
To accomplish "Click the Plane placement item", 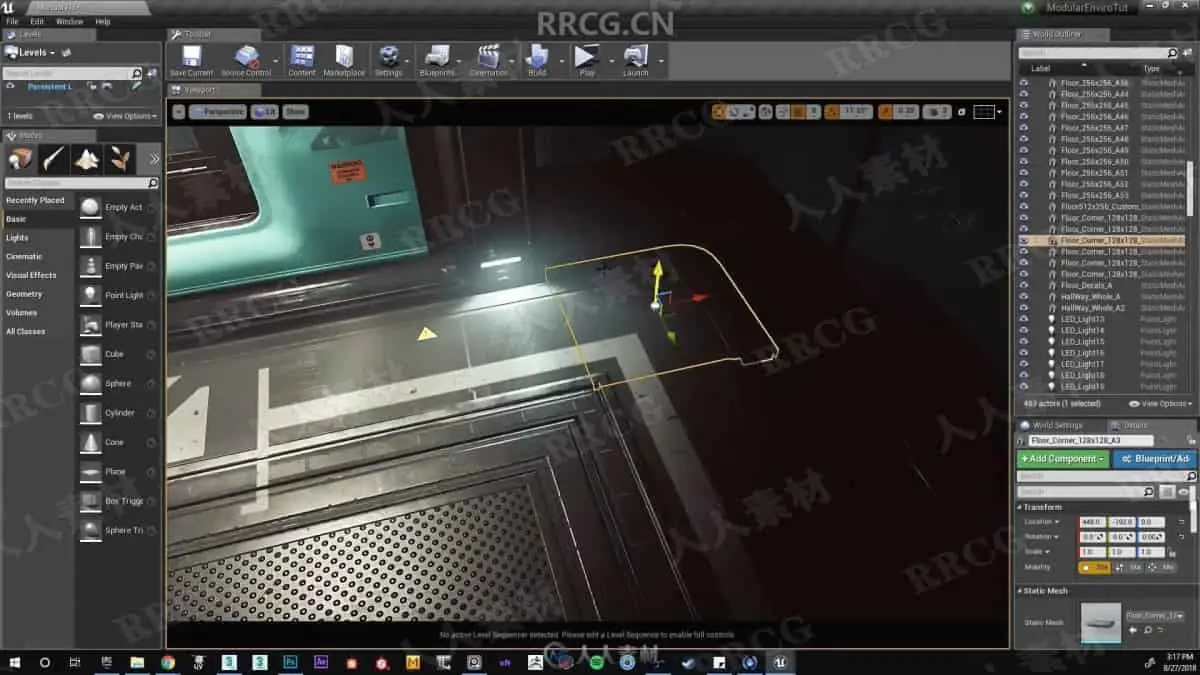I will (x=118, y=472).
